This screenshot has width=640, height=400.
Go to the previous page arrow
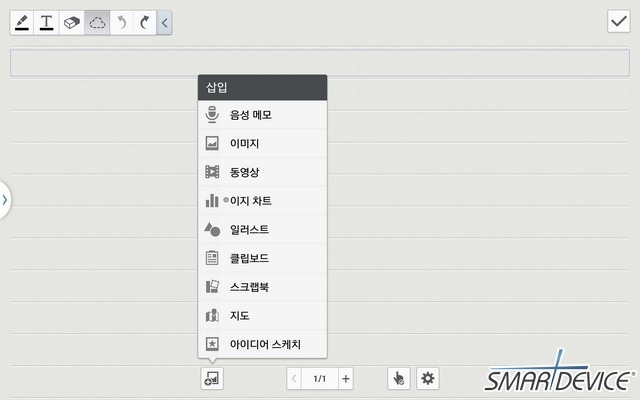(x=294, y=379)
